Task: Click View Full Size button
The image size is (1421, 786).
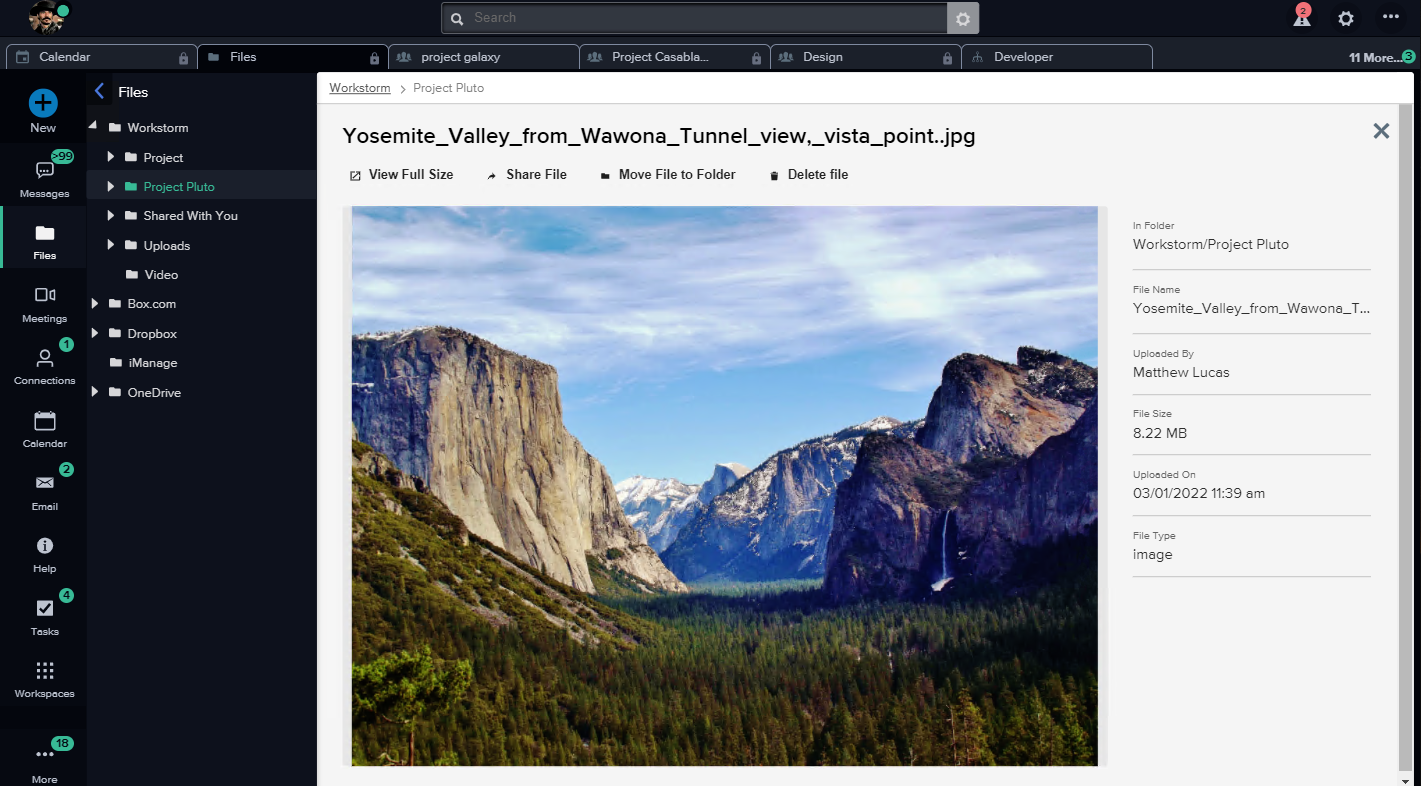Action: [x=401, y=175]
